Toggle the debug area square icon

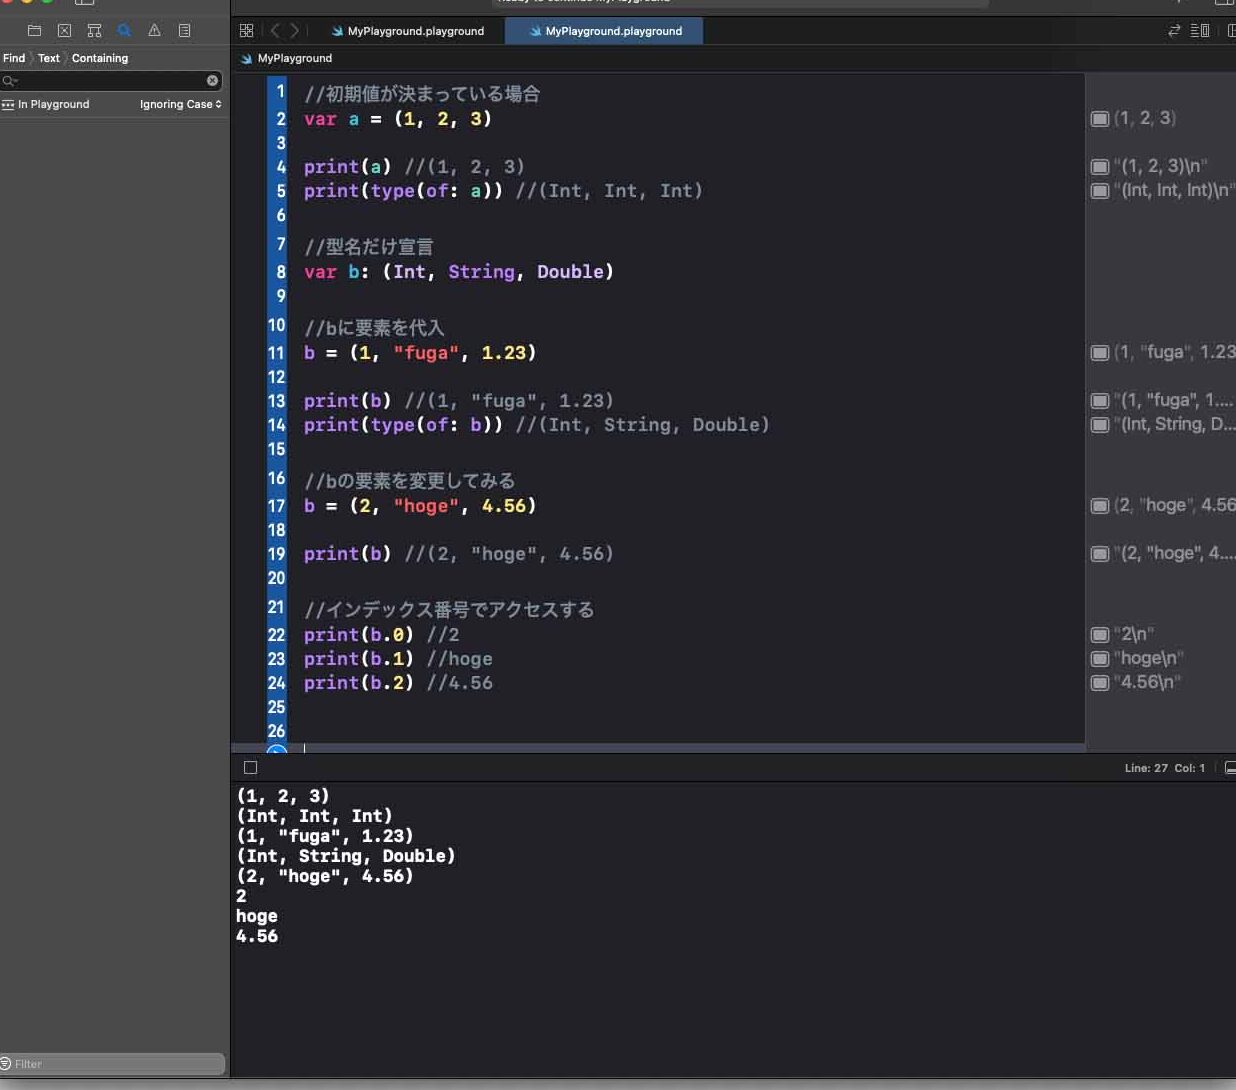tap(250, 767)
